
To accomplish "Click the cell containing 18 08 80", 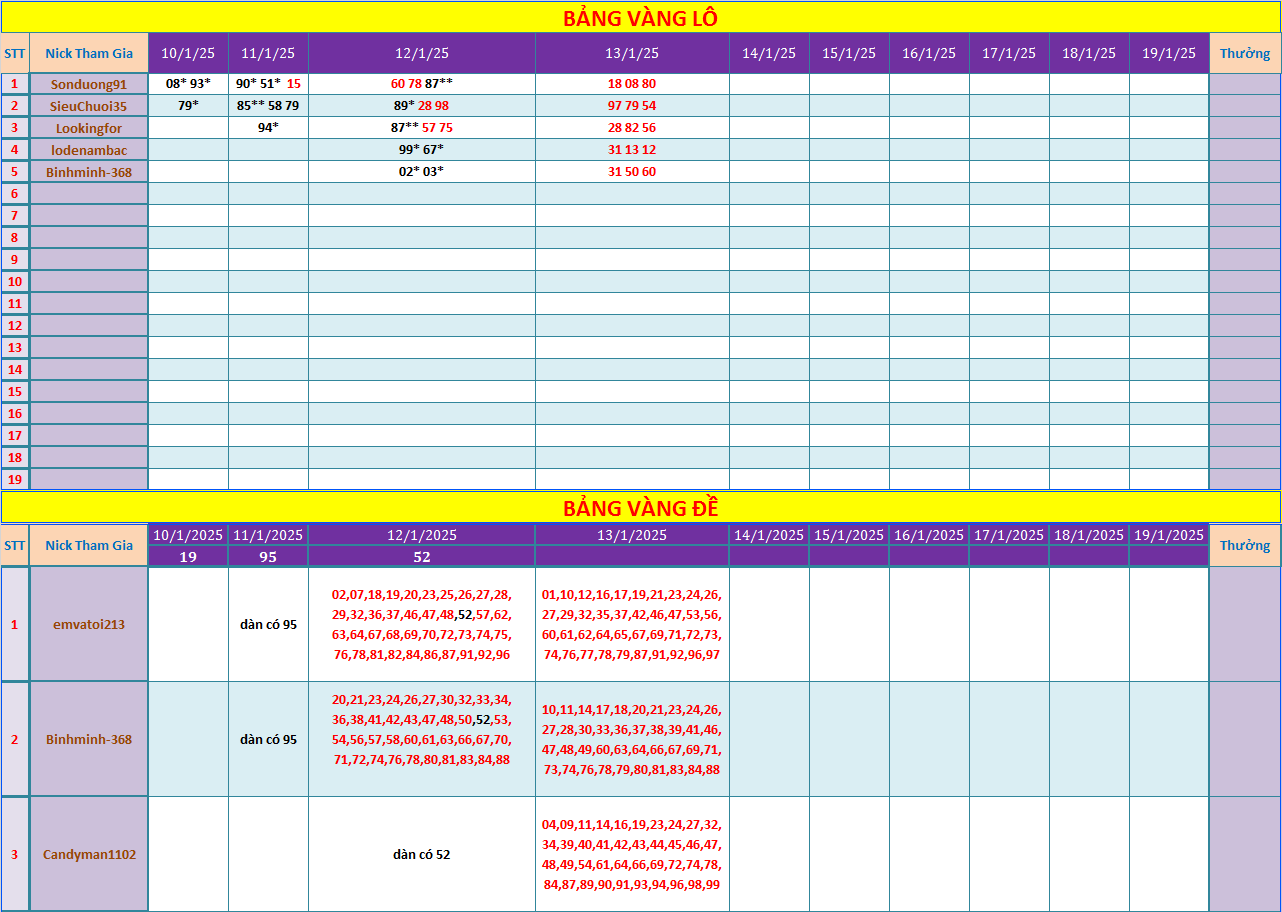I will [x=632, y=84].
